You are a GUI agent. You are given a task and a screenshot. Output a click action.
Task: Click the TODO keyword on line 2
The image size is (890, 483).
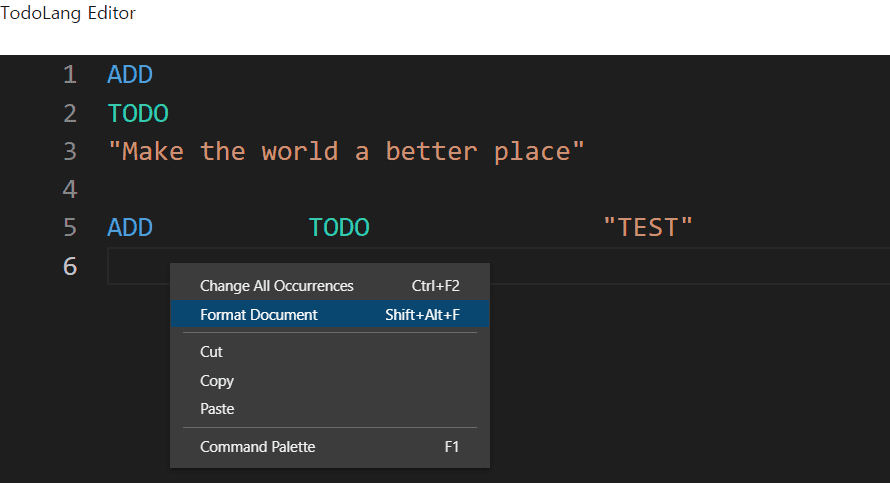[x=138, y=114]
